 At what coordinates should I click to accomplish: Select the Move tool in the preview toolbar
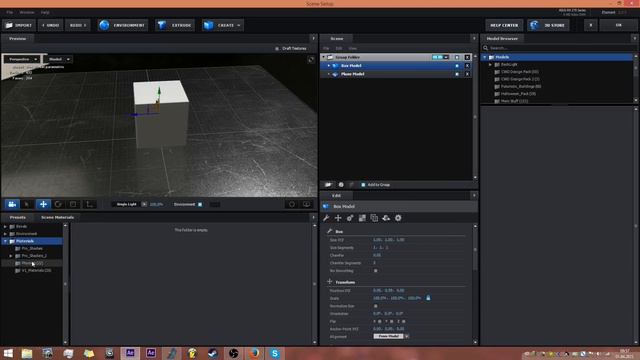click(x=43, y=204)
